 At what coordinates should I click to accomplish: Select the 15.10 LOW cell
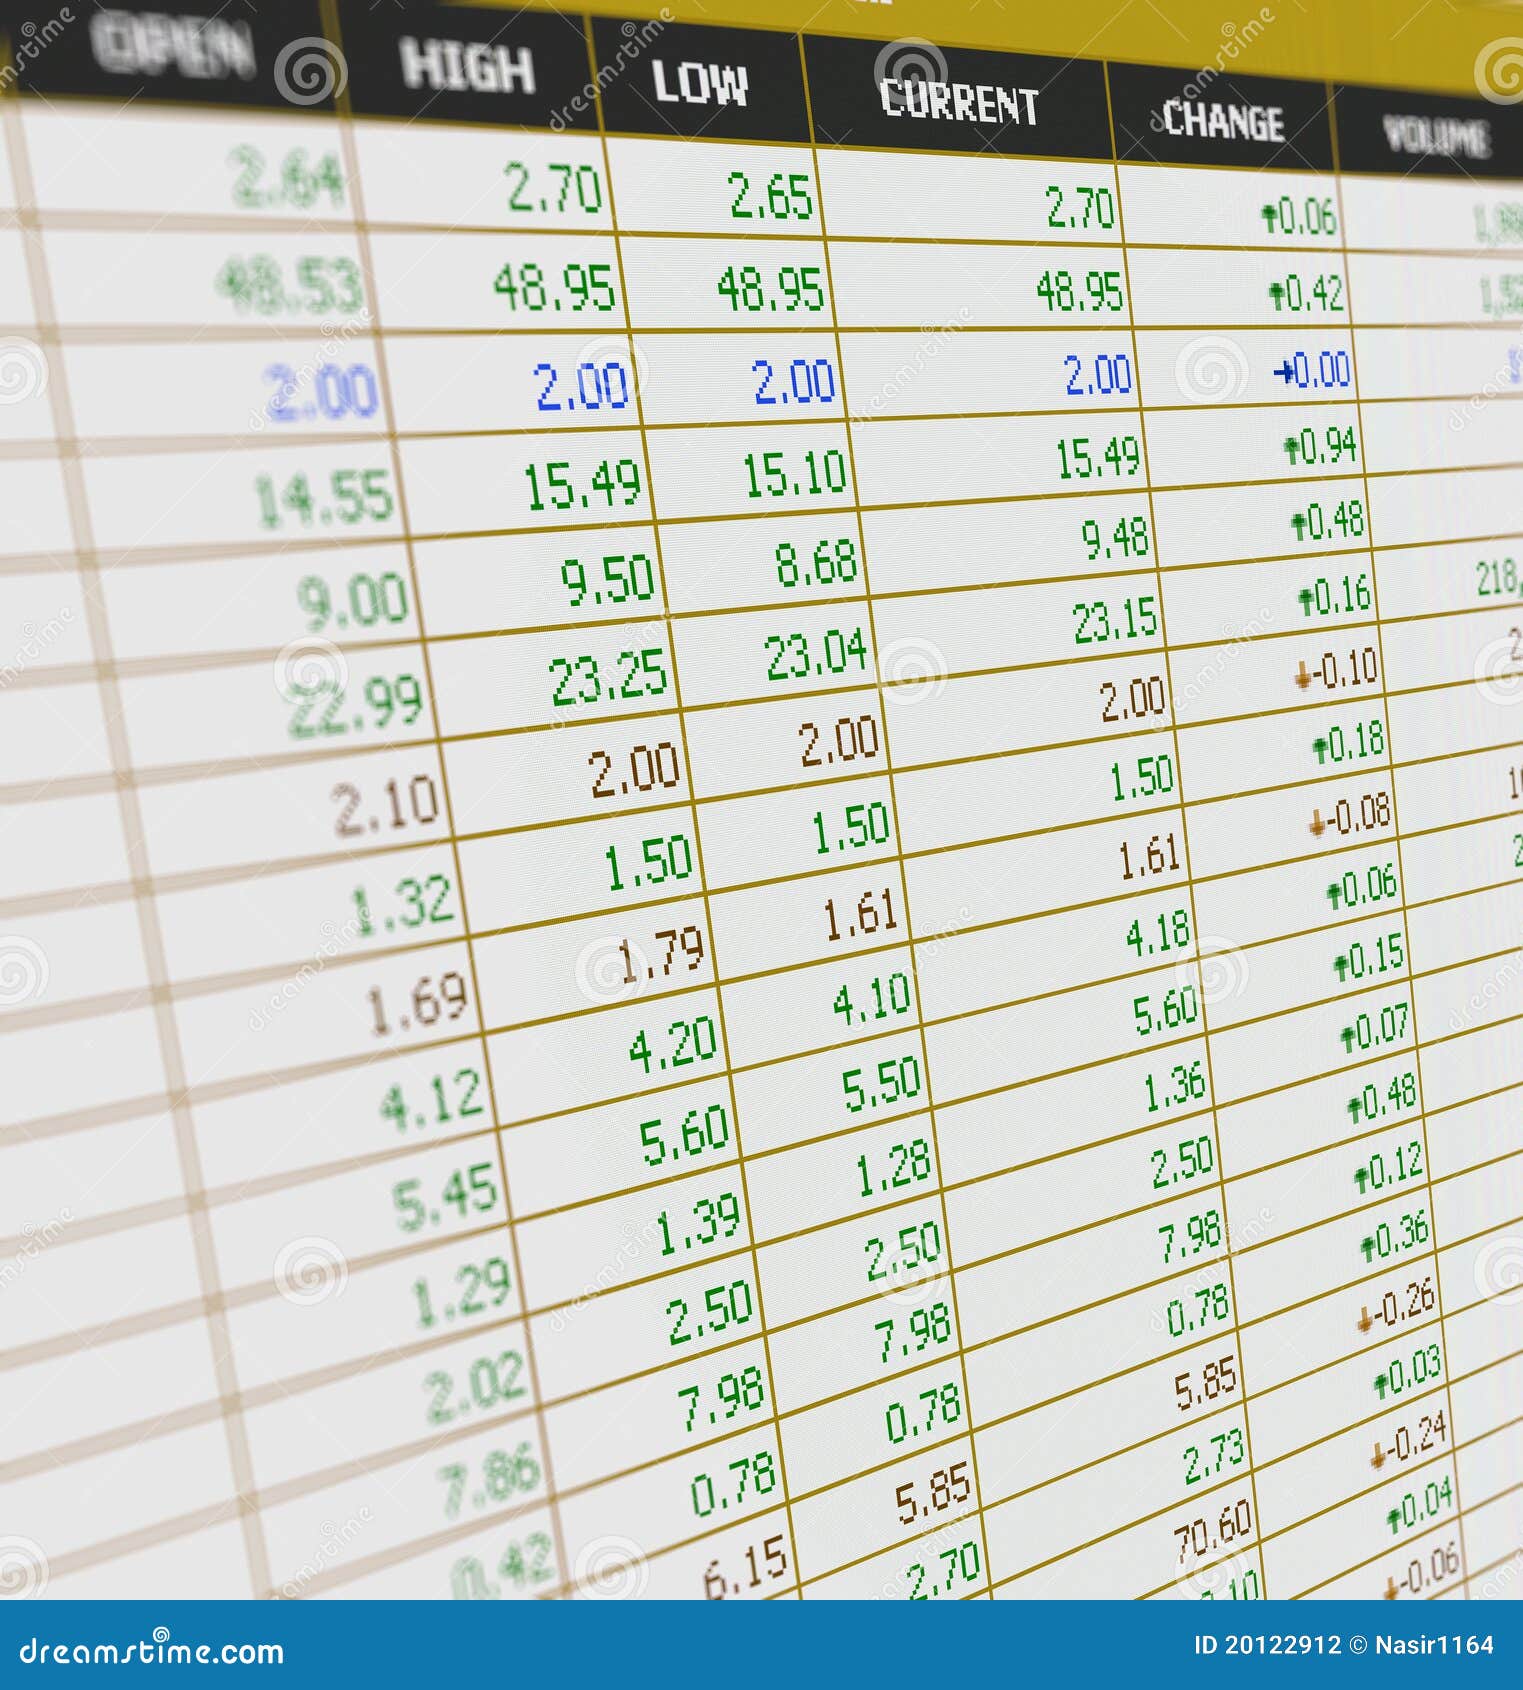[x=795, y=475]
